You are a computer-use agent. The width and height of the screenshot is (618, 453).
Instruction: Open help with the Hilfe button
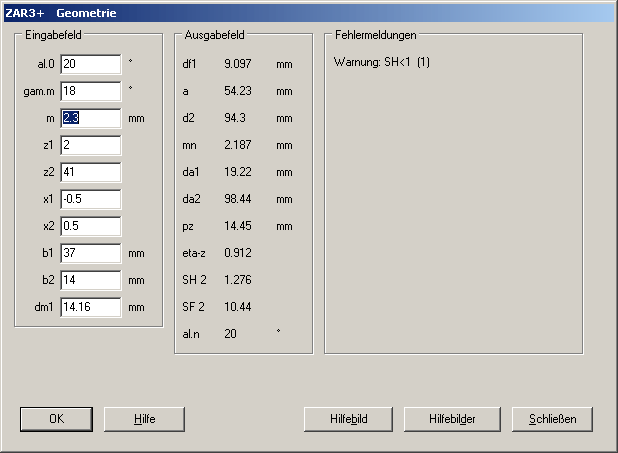[x=145, y=418]
